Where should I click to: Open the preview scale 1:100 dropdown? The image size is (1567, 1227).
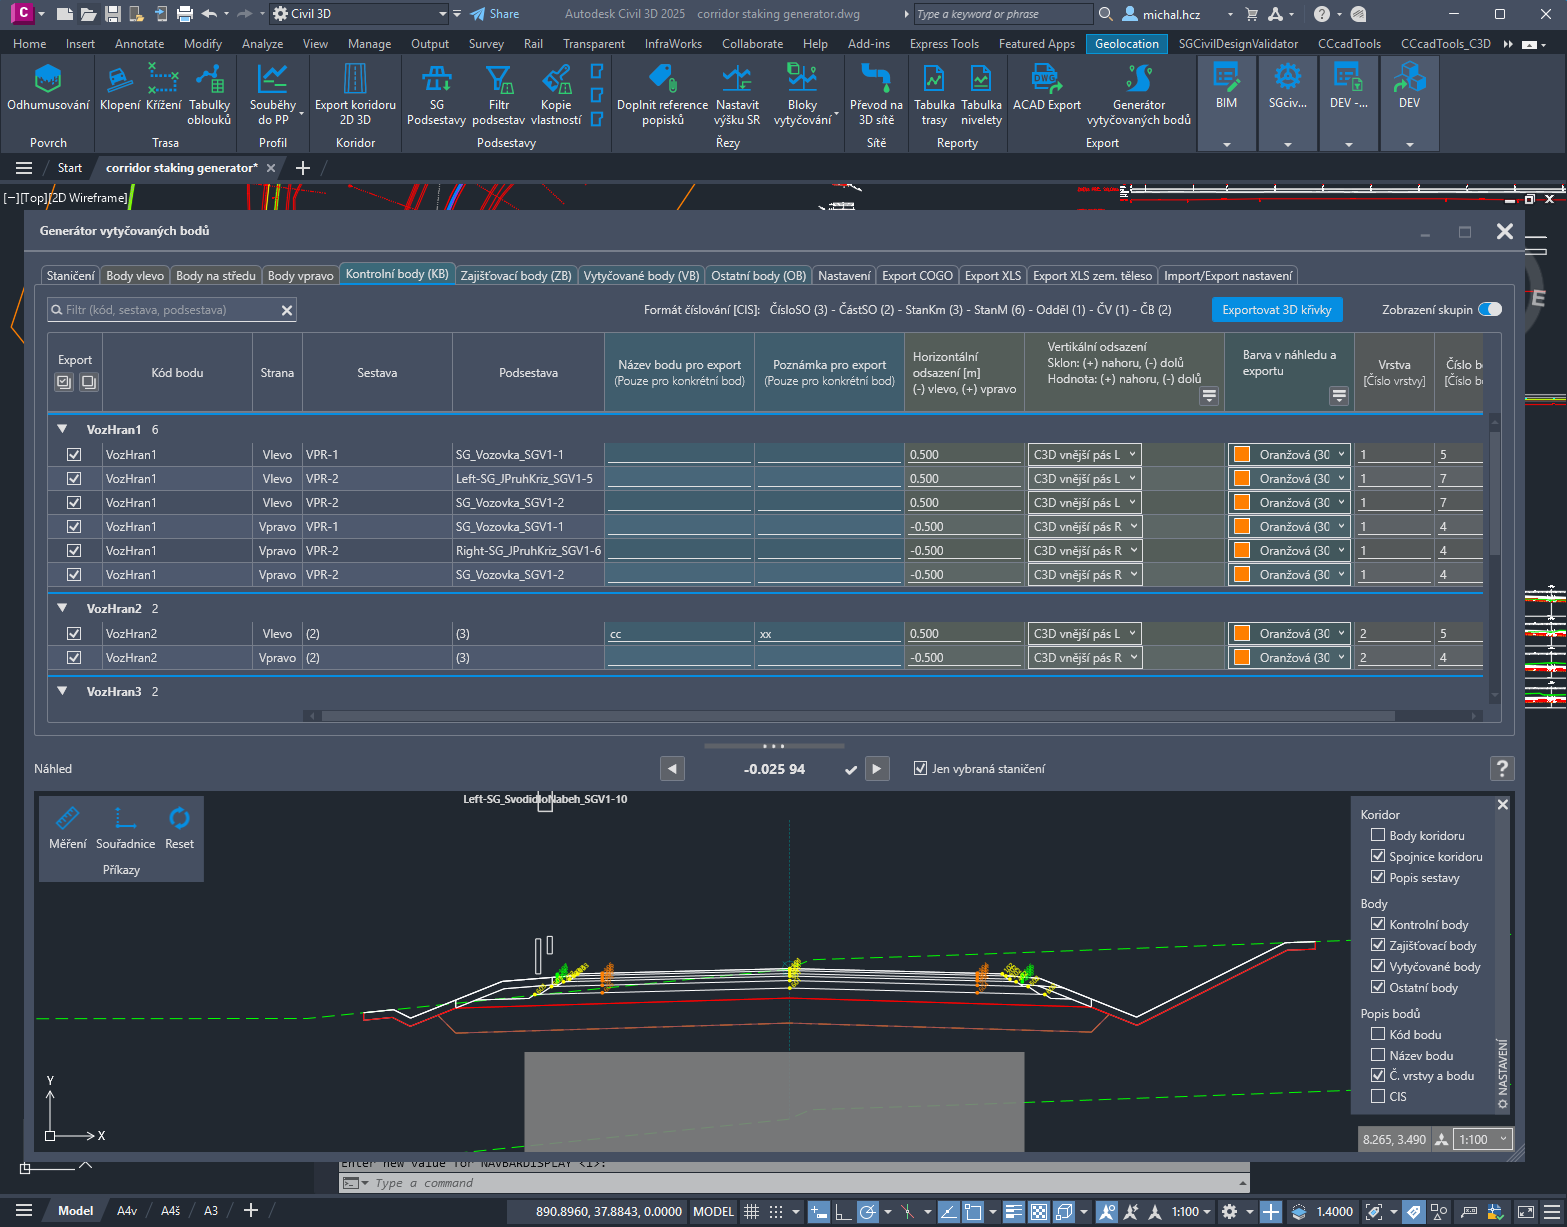[x=1484, y=1139]
